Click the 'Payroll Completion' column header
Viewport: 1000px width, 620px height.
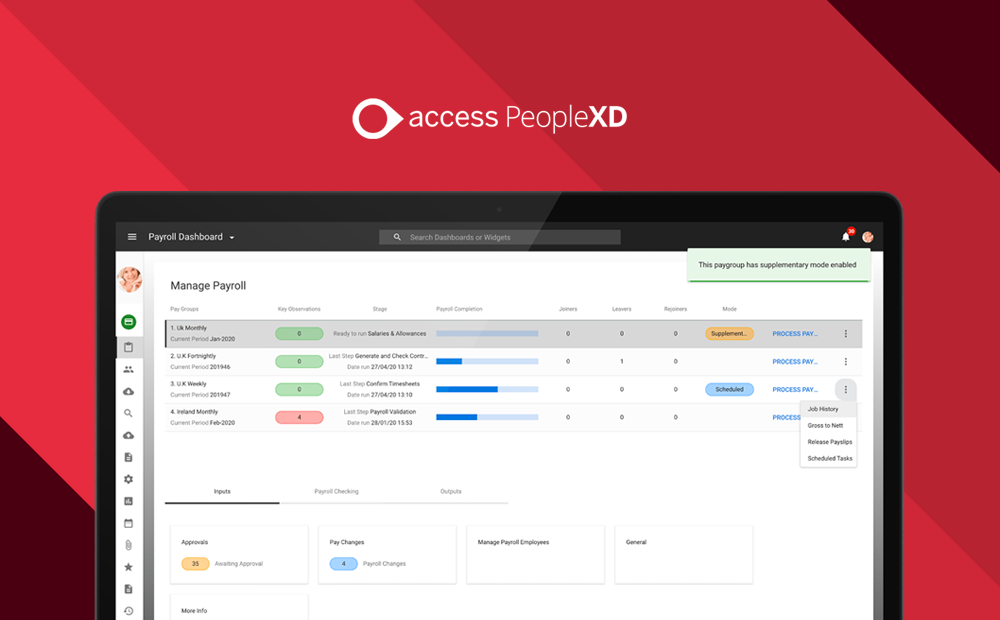[459, 309]
